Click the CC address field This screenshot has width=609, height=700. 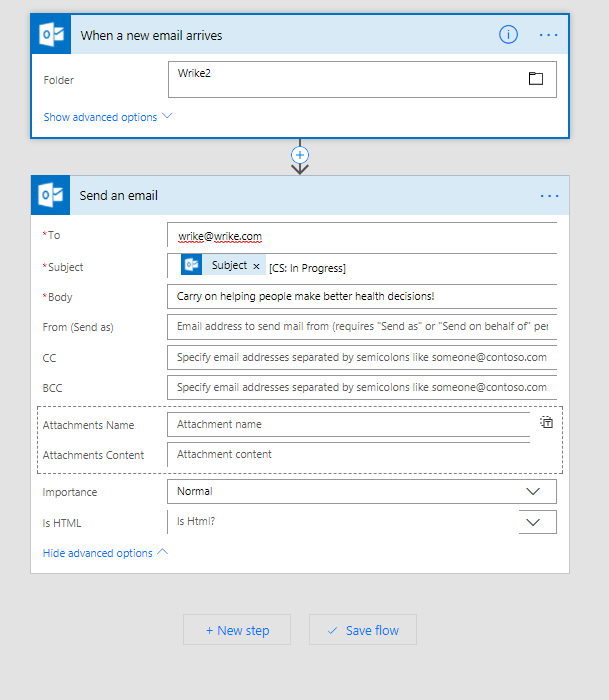(x=361, y=357)
